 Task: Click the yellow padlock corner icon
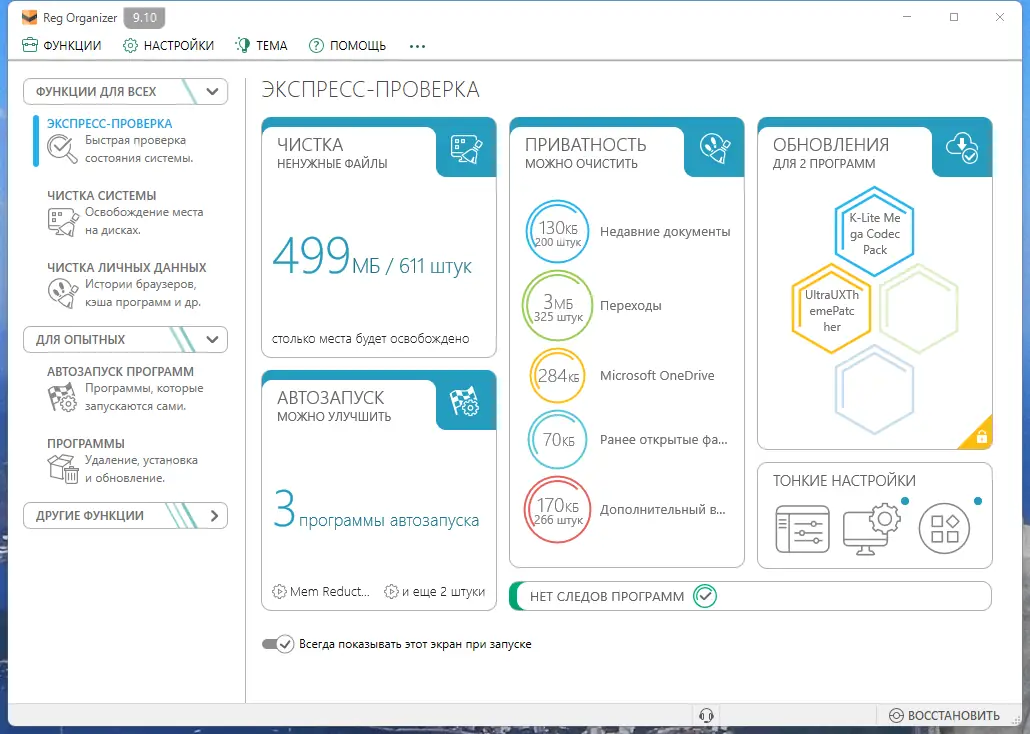point(981,436)
